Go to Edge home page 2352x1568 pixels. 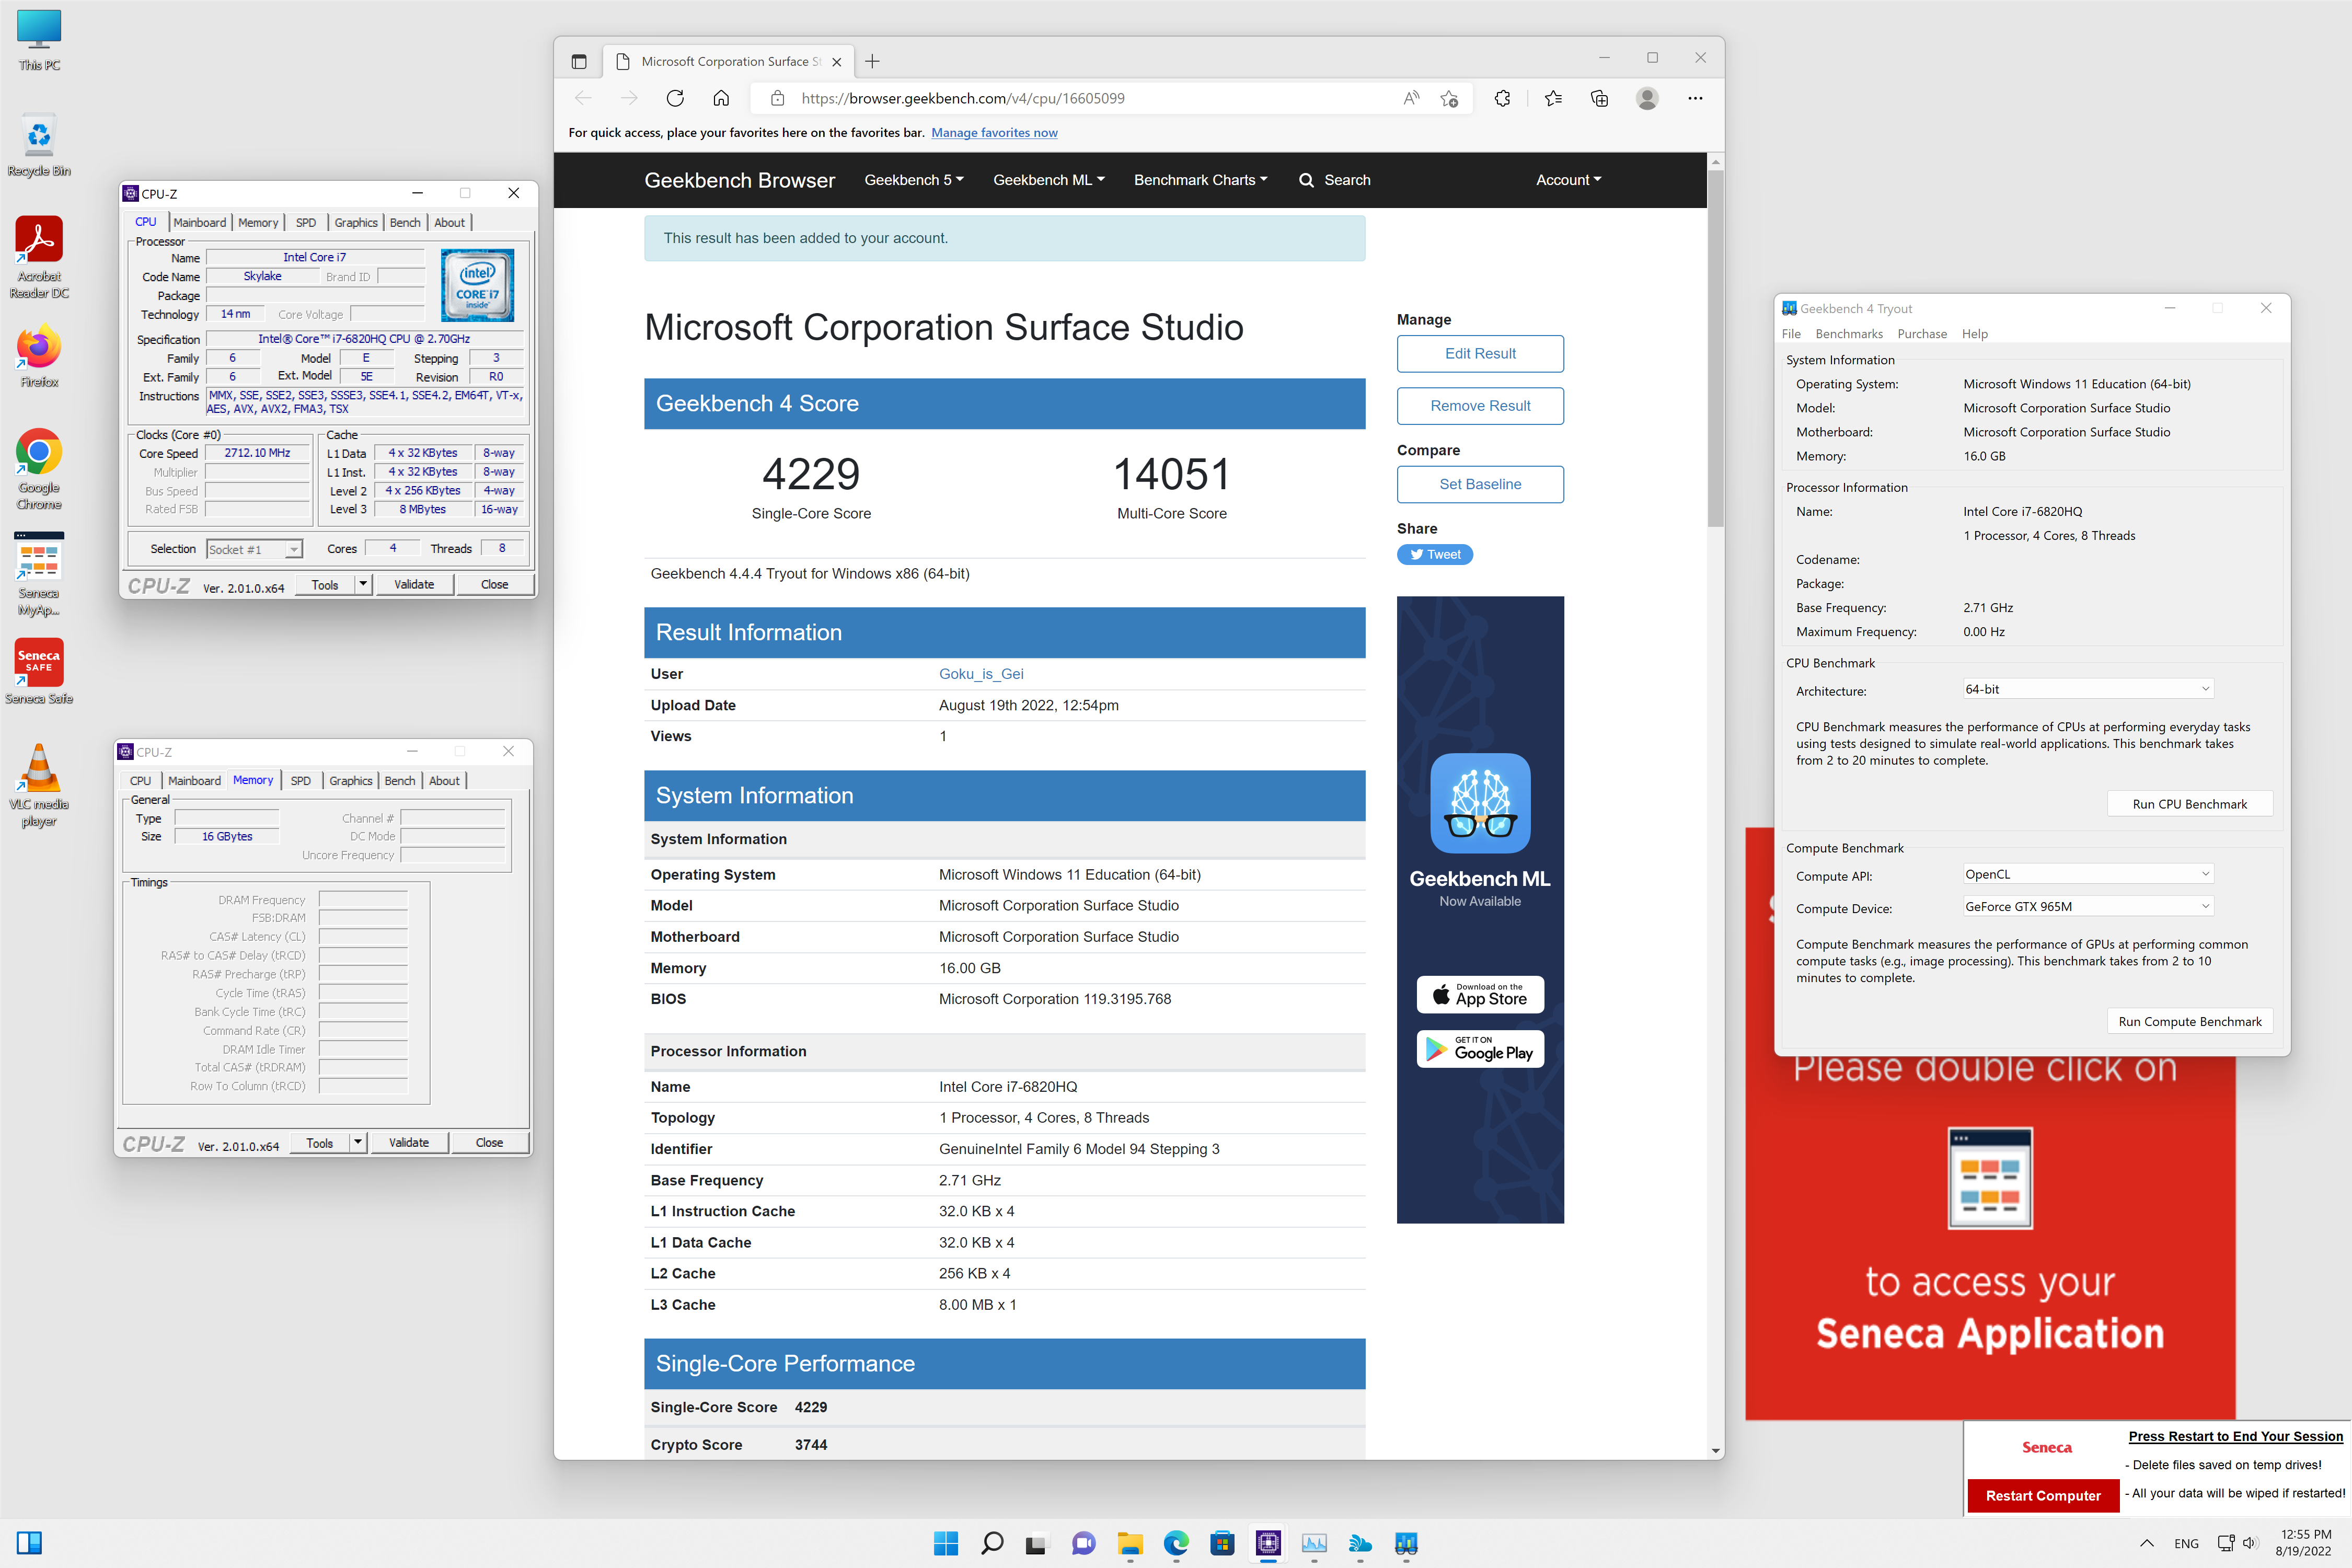pos(721,98)
